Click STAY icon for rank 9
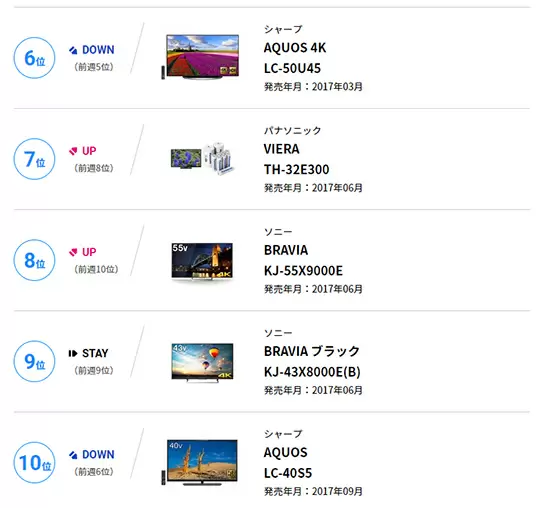 pos(73,353)
